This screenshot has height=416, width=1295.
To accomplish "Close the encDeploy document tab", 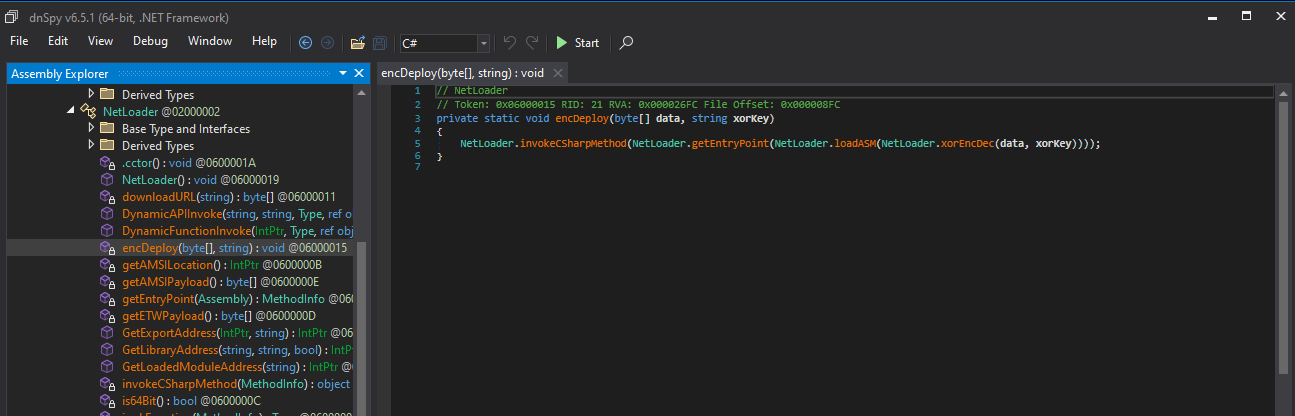I will (558, 73).
